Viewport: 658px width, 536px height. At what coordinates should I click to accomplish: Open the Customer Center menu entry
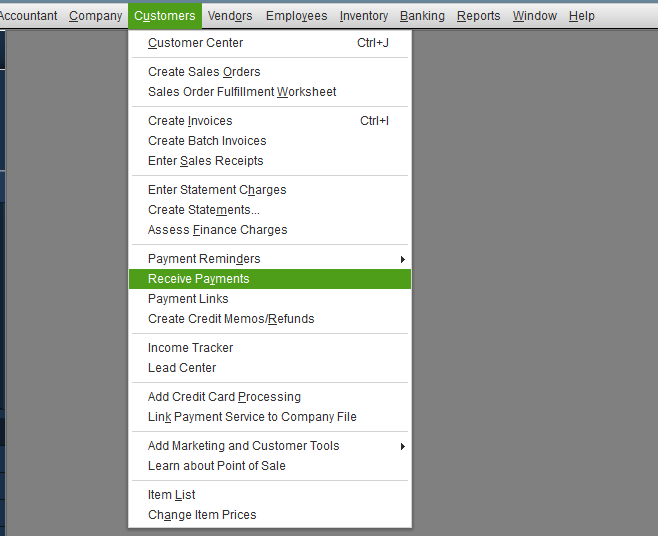pos(196,43)
